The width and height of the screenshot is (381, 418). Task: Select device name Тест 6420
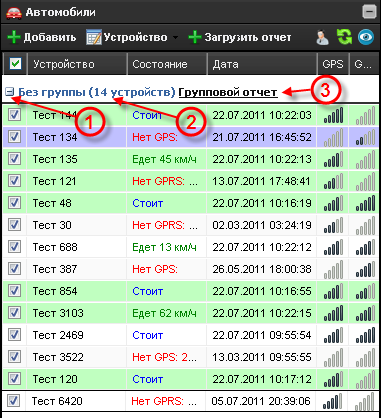(x=57, y=401)
